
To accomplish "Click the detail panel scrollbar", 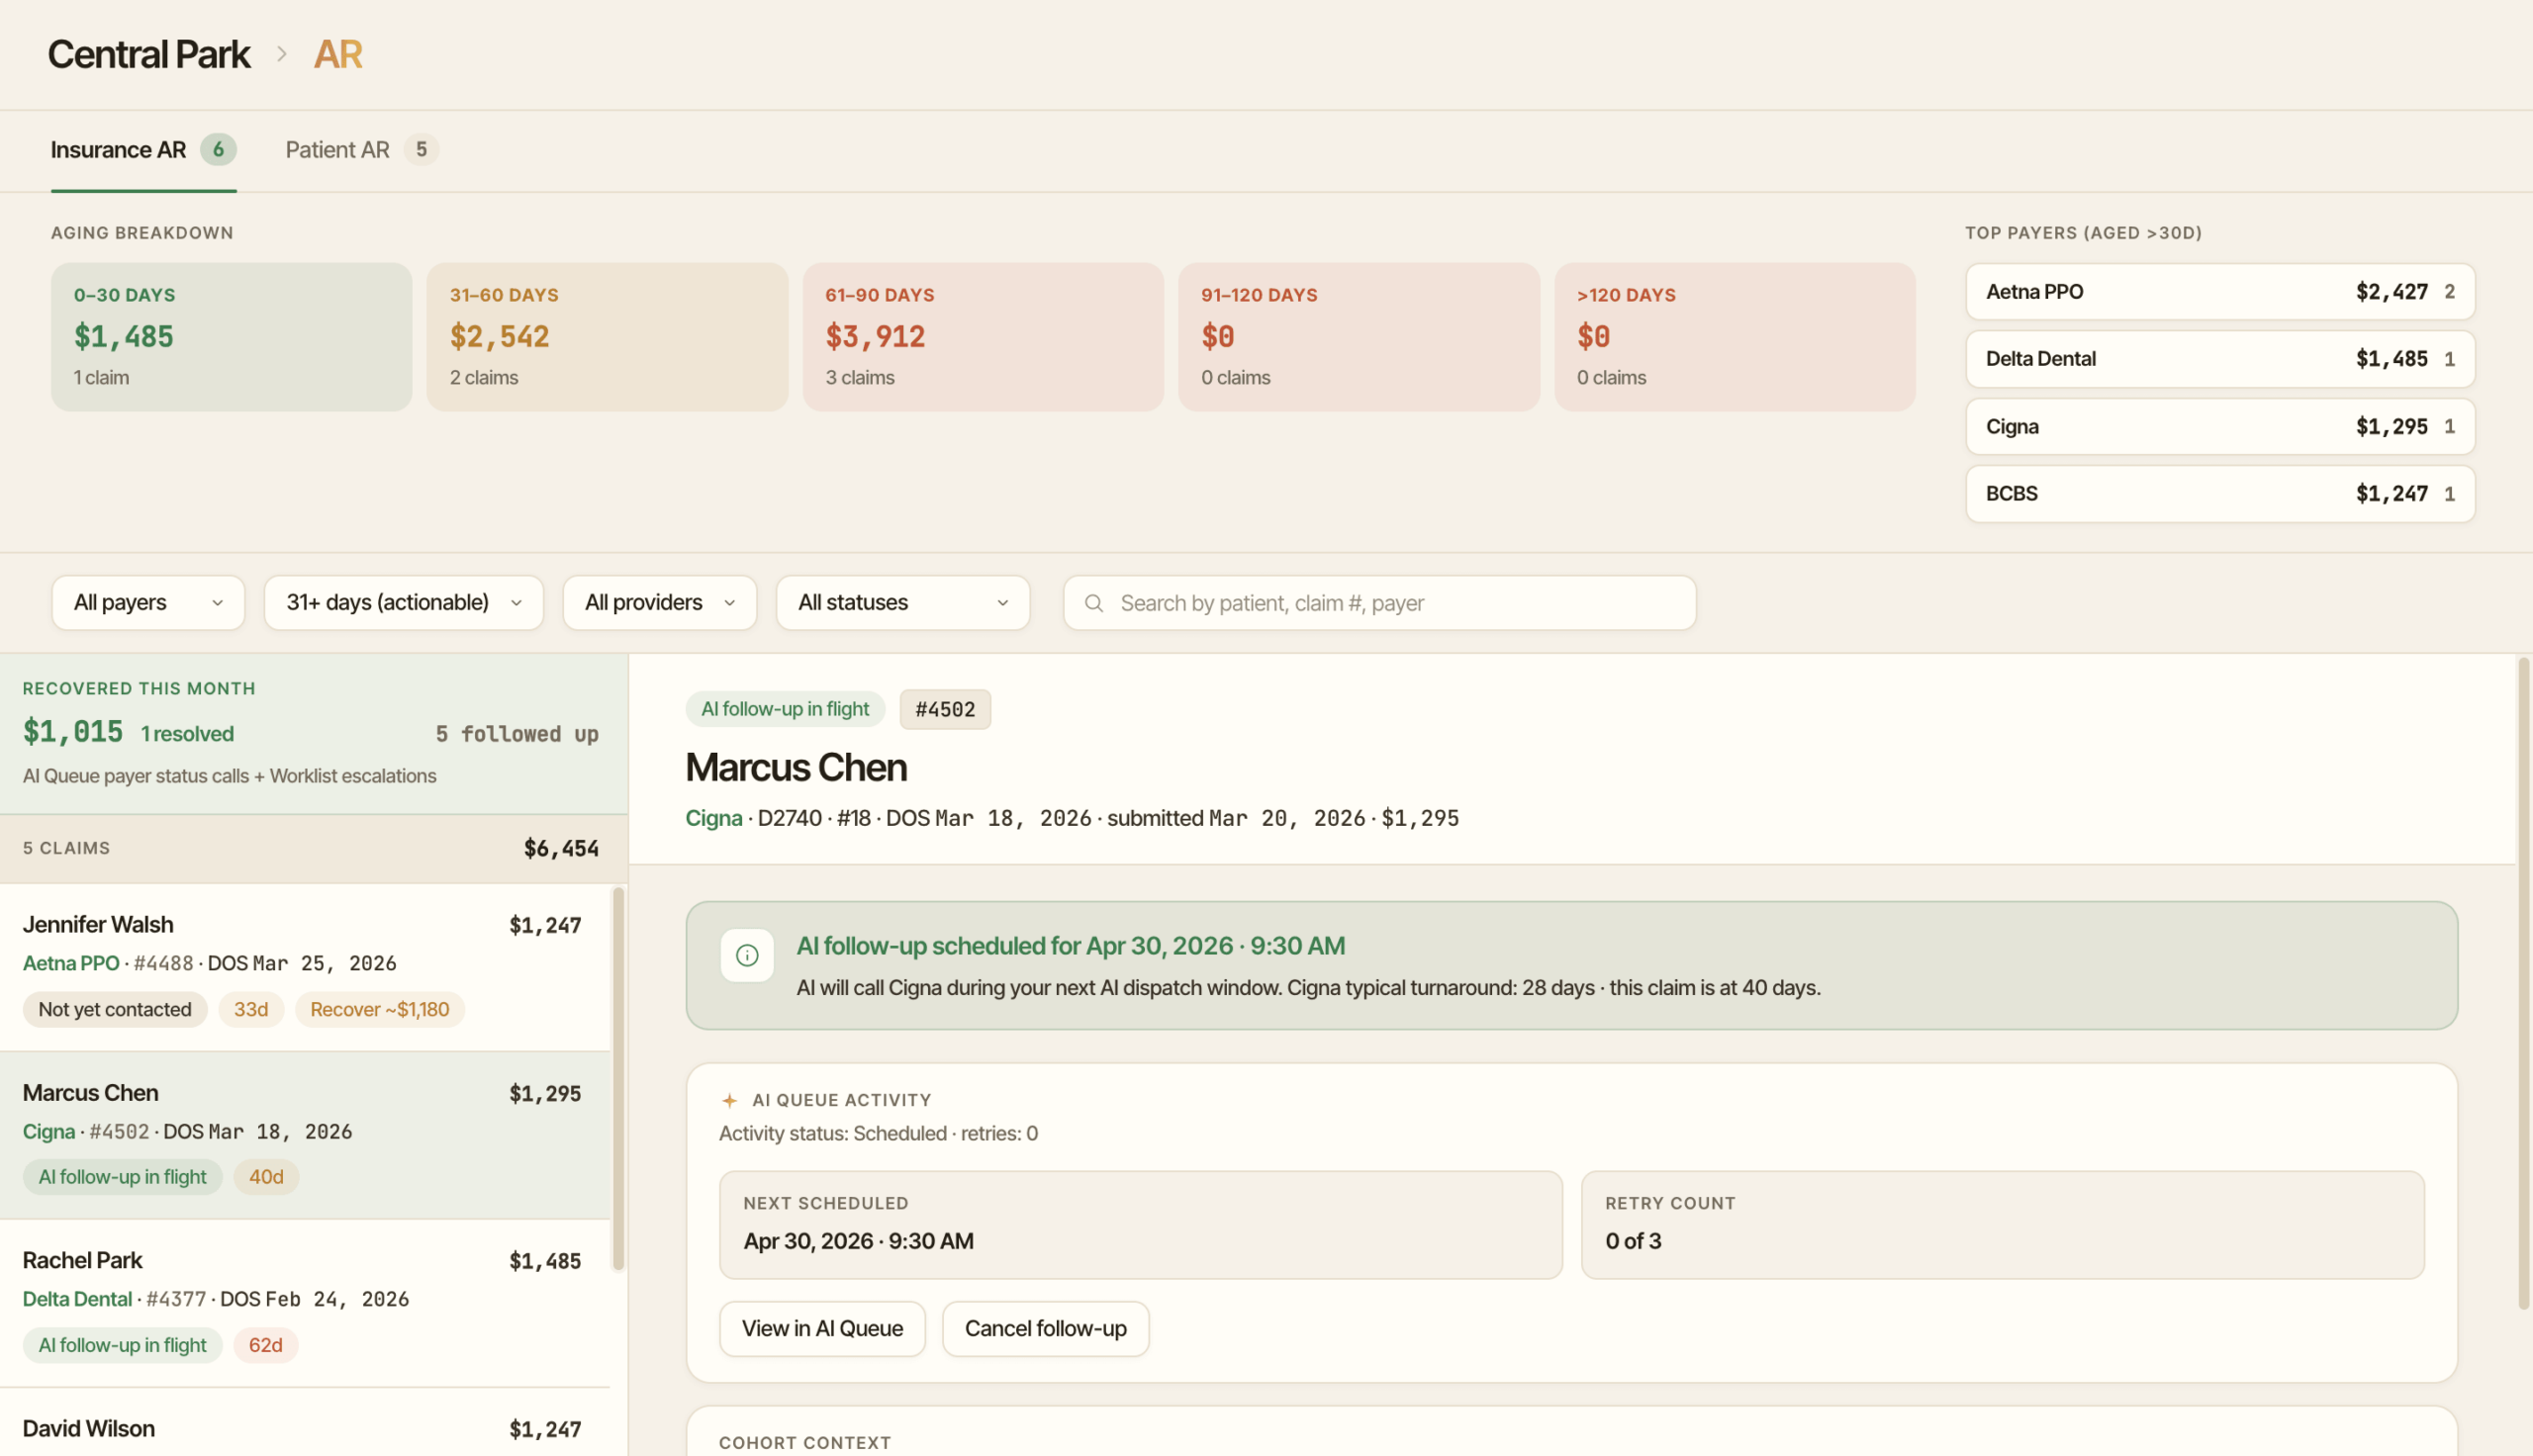I will [x=2524, y=983].
